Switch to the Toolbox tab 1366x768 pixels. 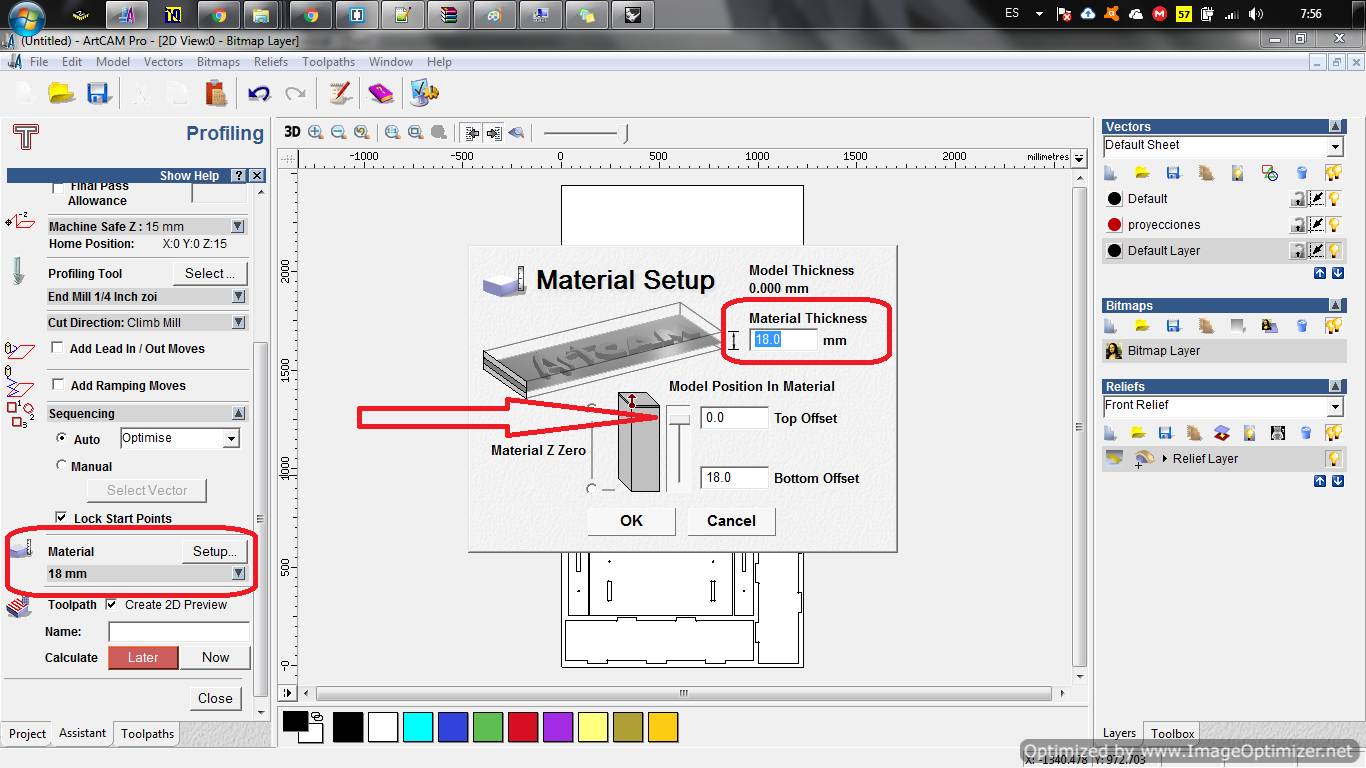pos(1172,734)
